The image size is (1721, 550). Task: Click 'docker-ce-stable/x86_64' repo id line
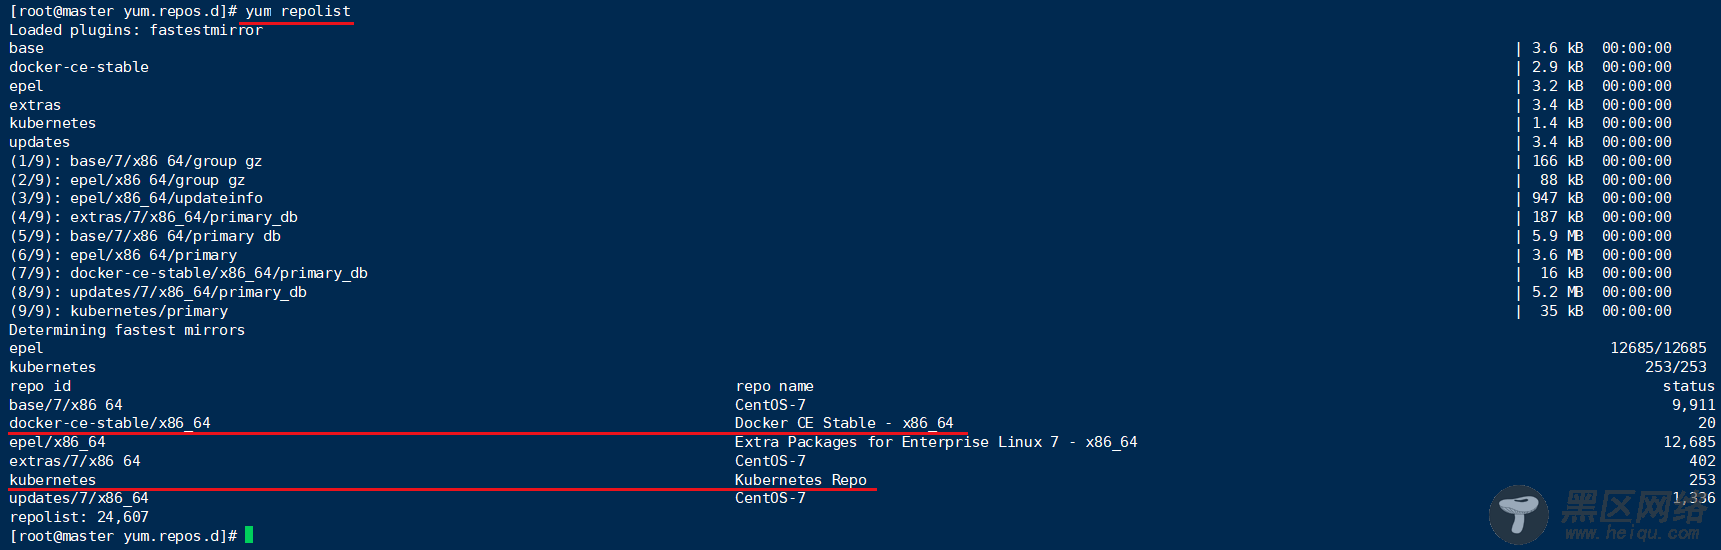(110, 423)
